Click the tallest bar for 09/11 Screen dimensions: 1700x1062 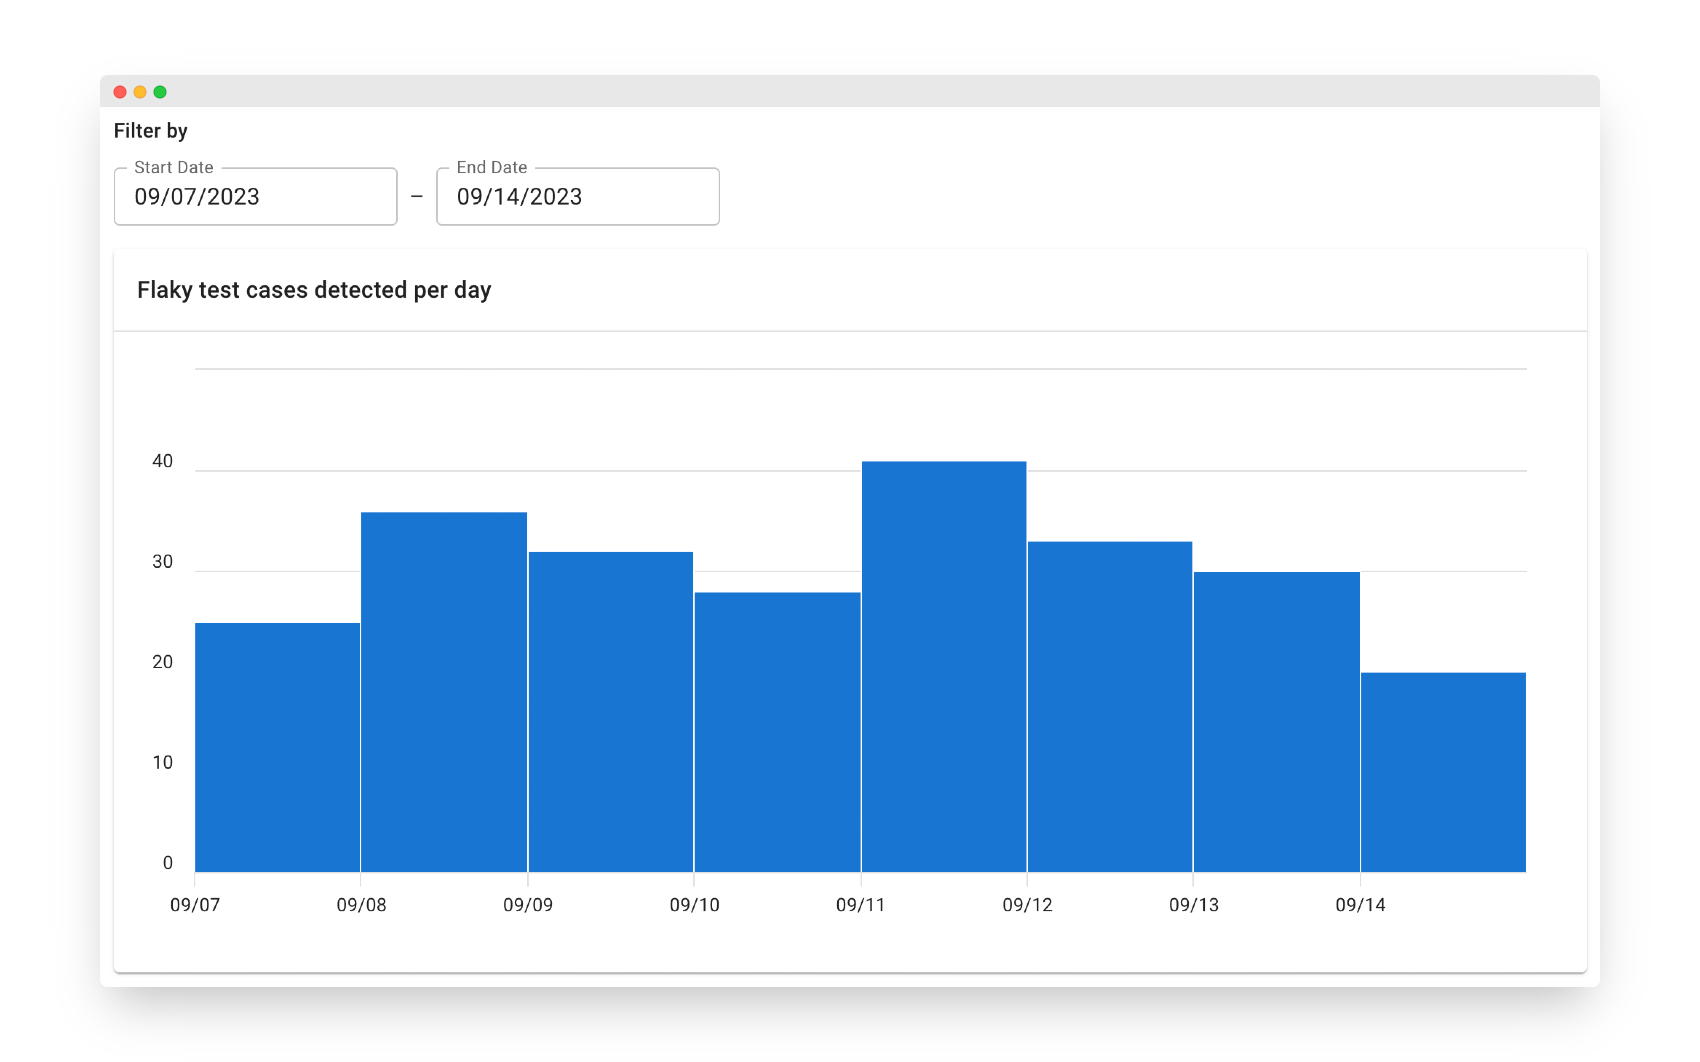[x=944, y=666]
